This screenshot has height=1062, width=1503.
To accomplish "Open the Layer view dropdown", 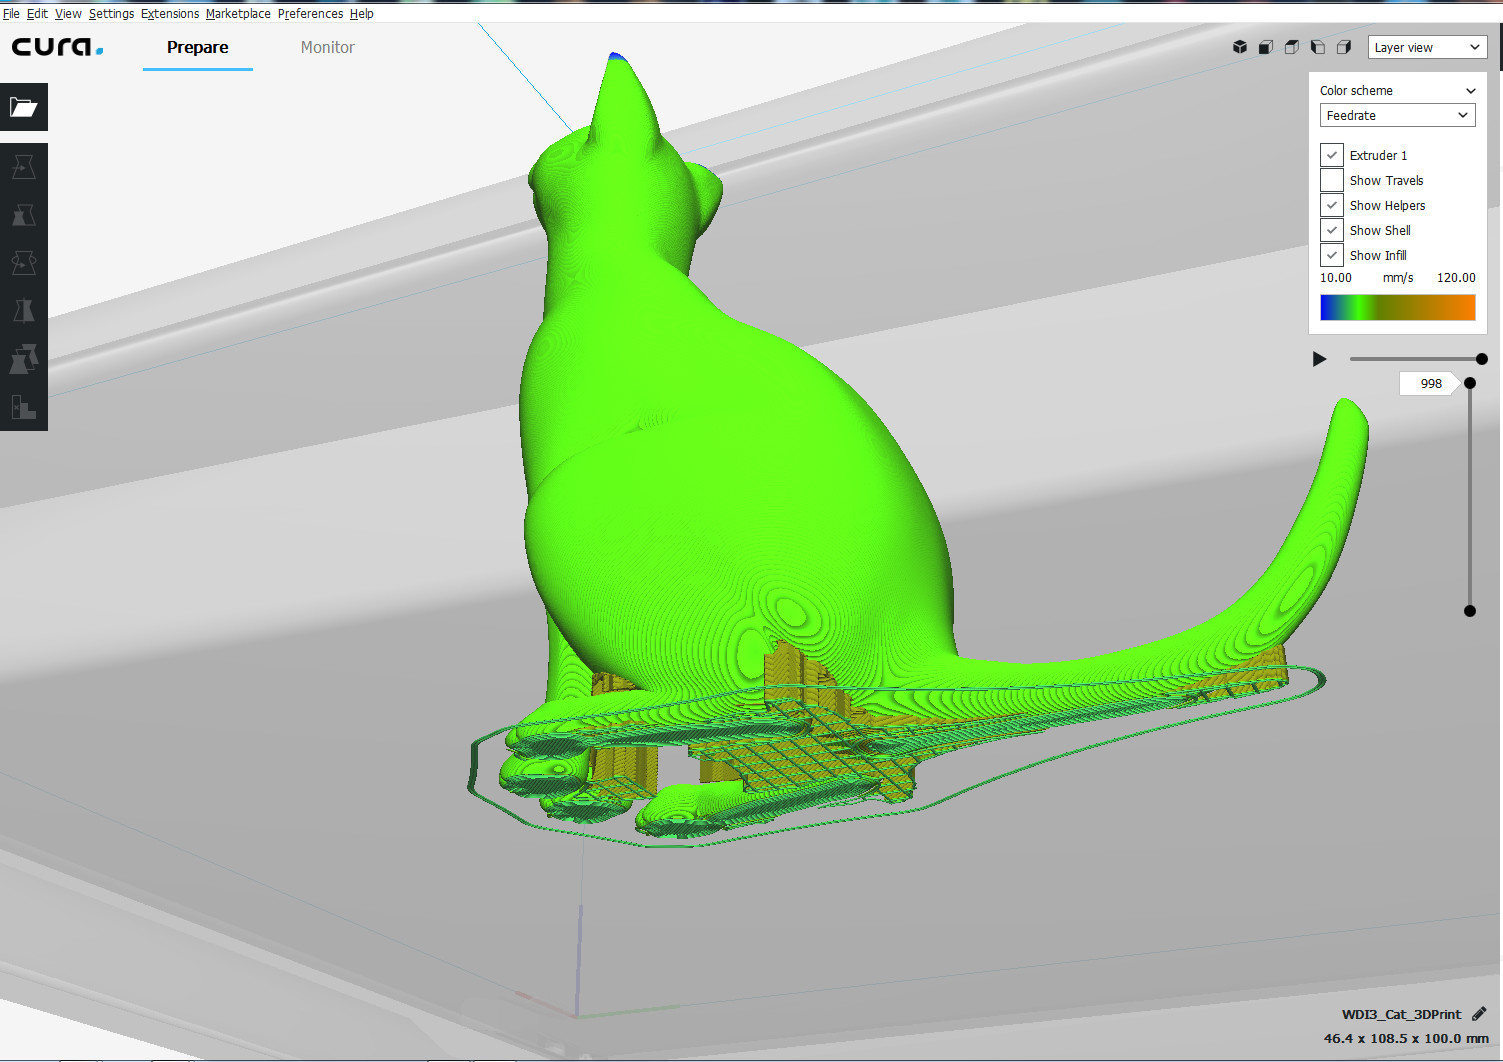I will 1427,47.
